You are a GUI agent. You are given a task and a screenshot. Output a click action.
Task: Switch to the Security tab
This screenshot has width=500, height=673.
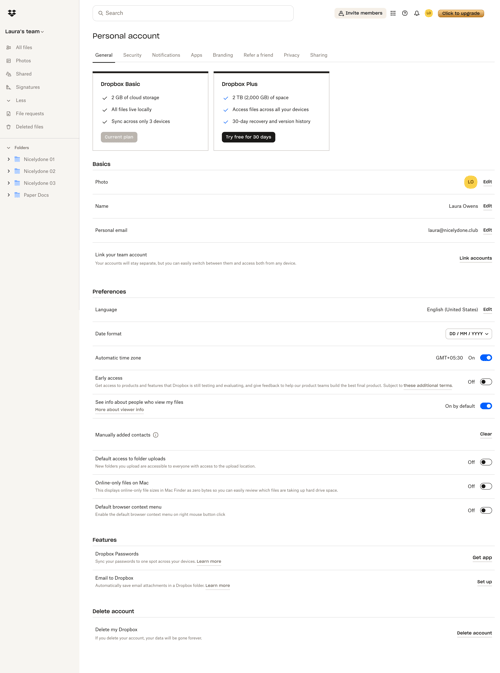[x=132, y=55]
